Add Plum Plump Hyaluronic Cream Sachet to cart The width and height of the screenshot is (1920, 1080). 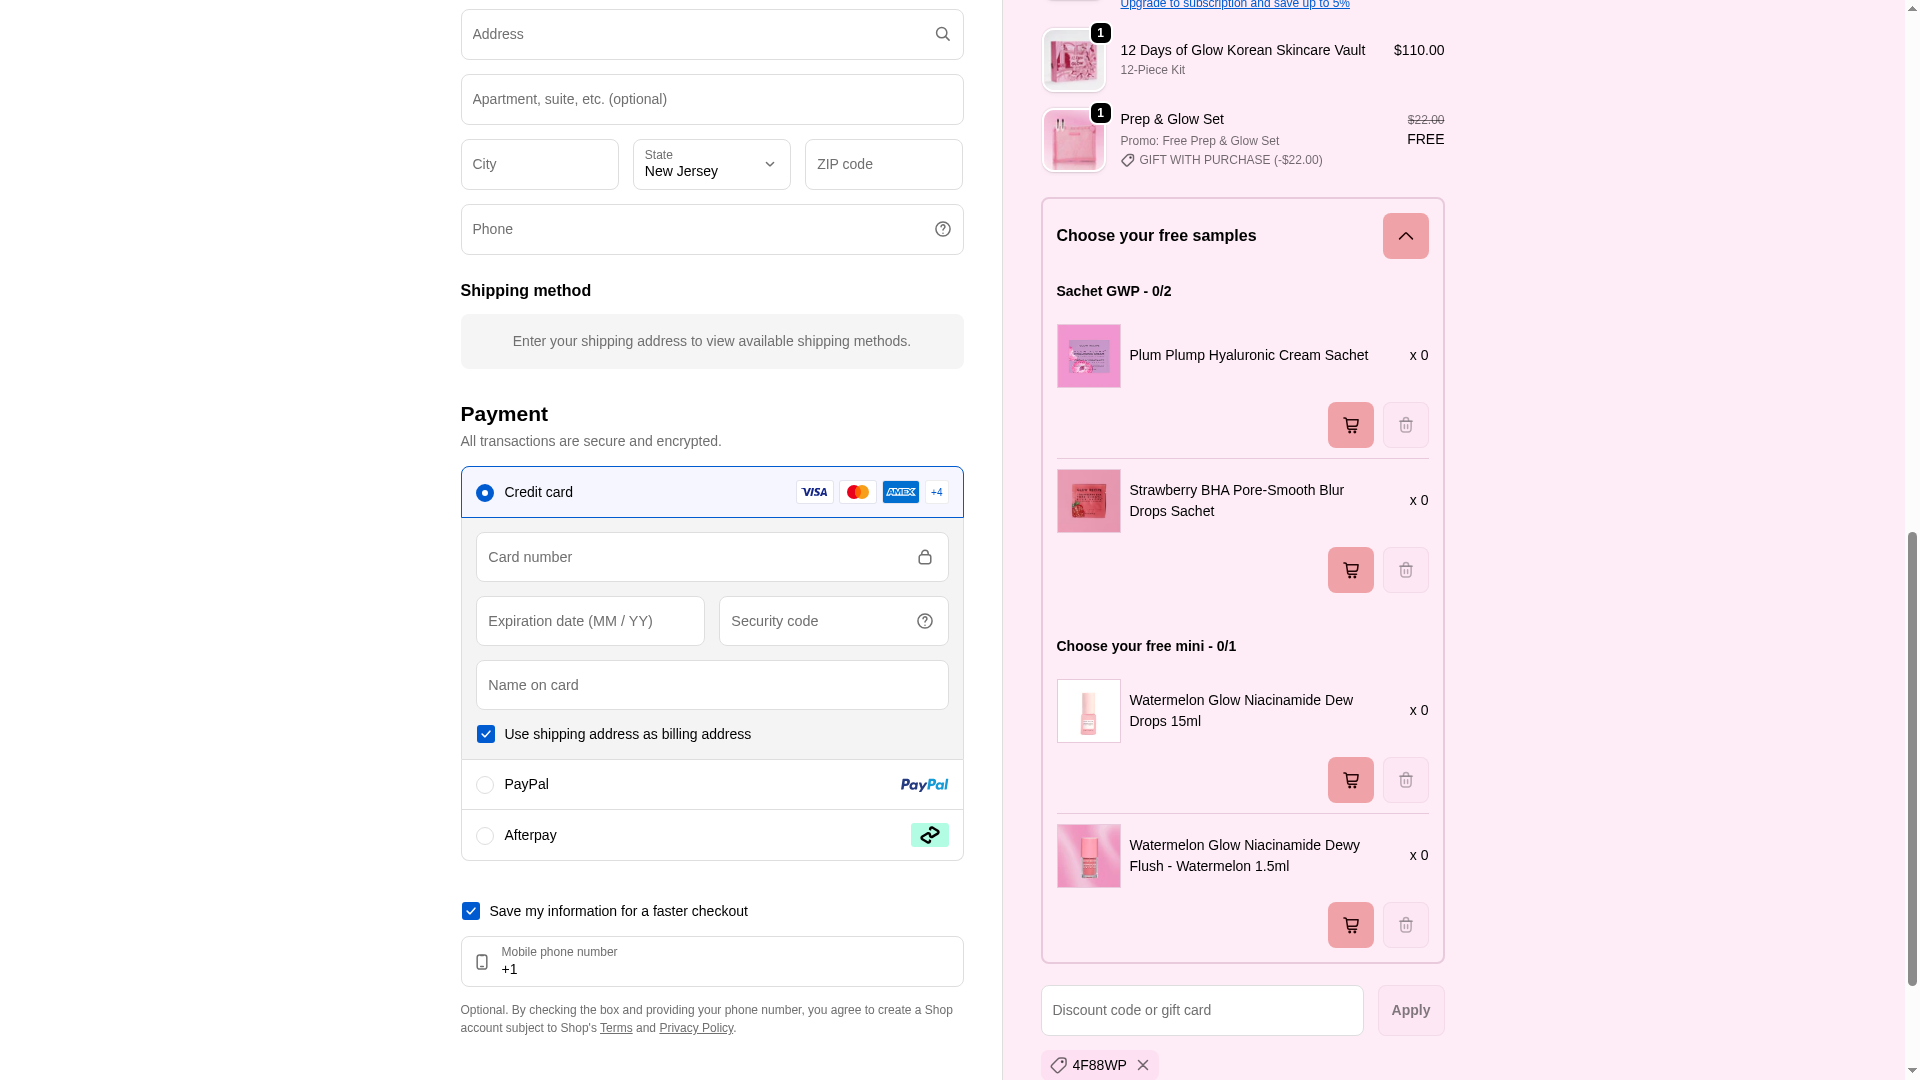click(1350, 425)
